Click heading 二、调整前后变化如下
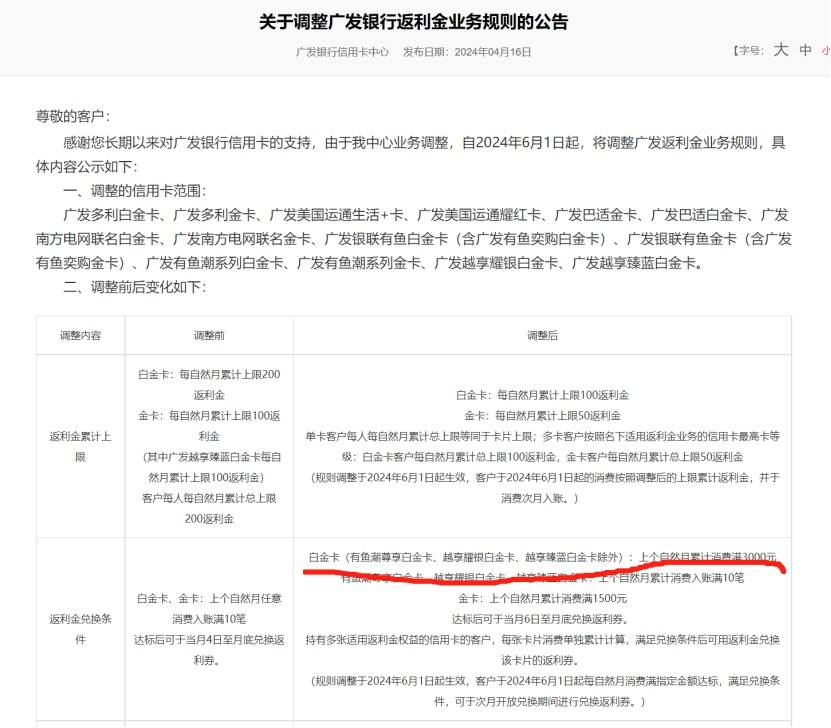This screenshot has height=728, width=831. click(x=135, y=287)
